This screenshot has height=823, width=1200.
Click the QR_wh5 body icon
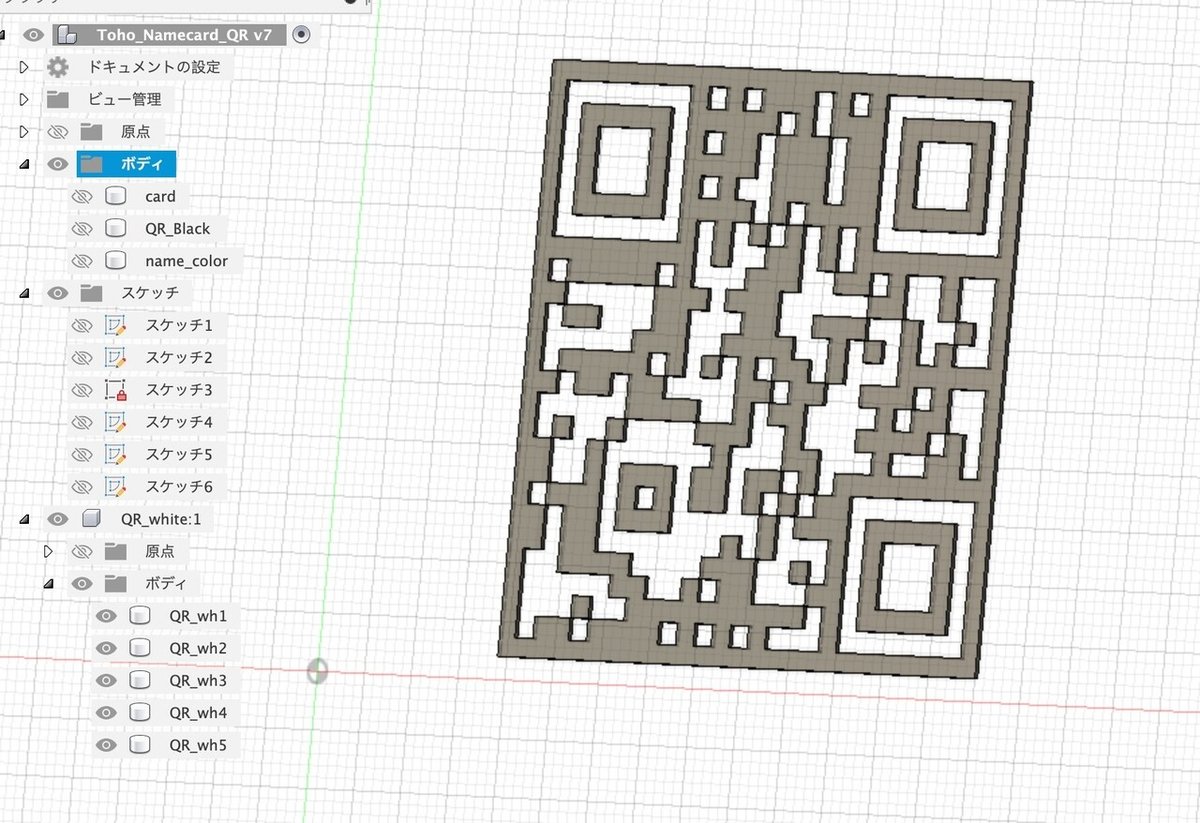coord(139,745)
